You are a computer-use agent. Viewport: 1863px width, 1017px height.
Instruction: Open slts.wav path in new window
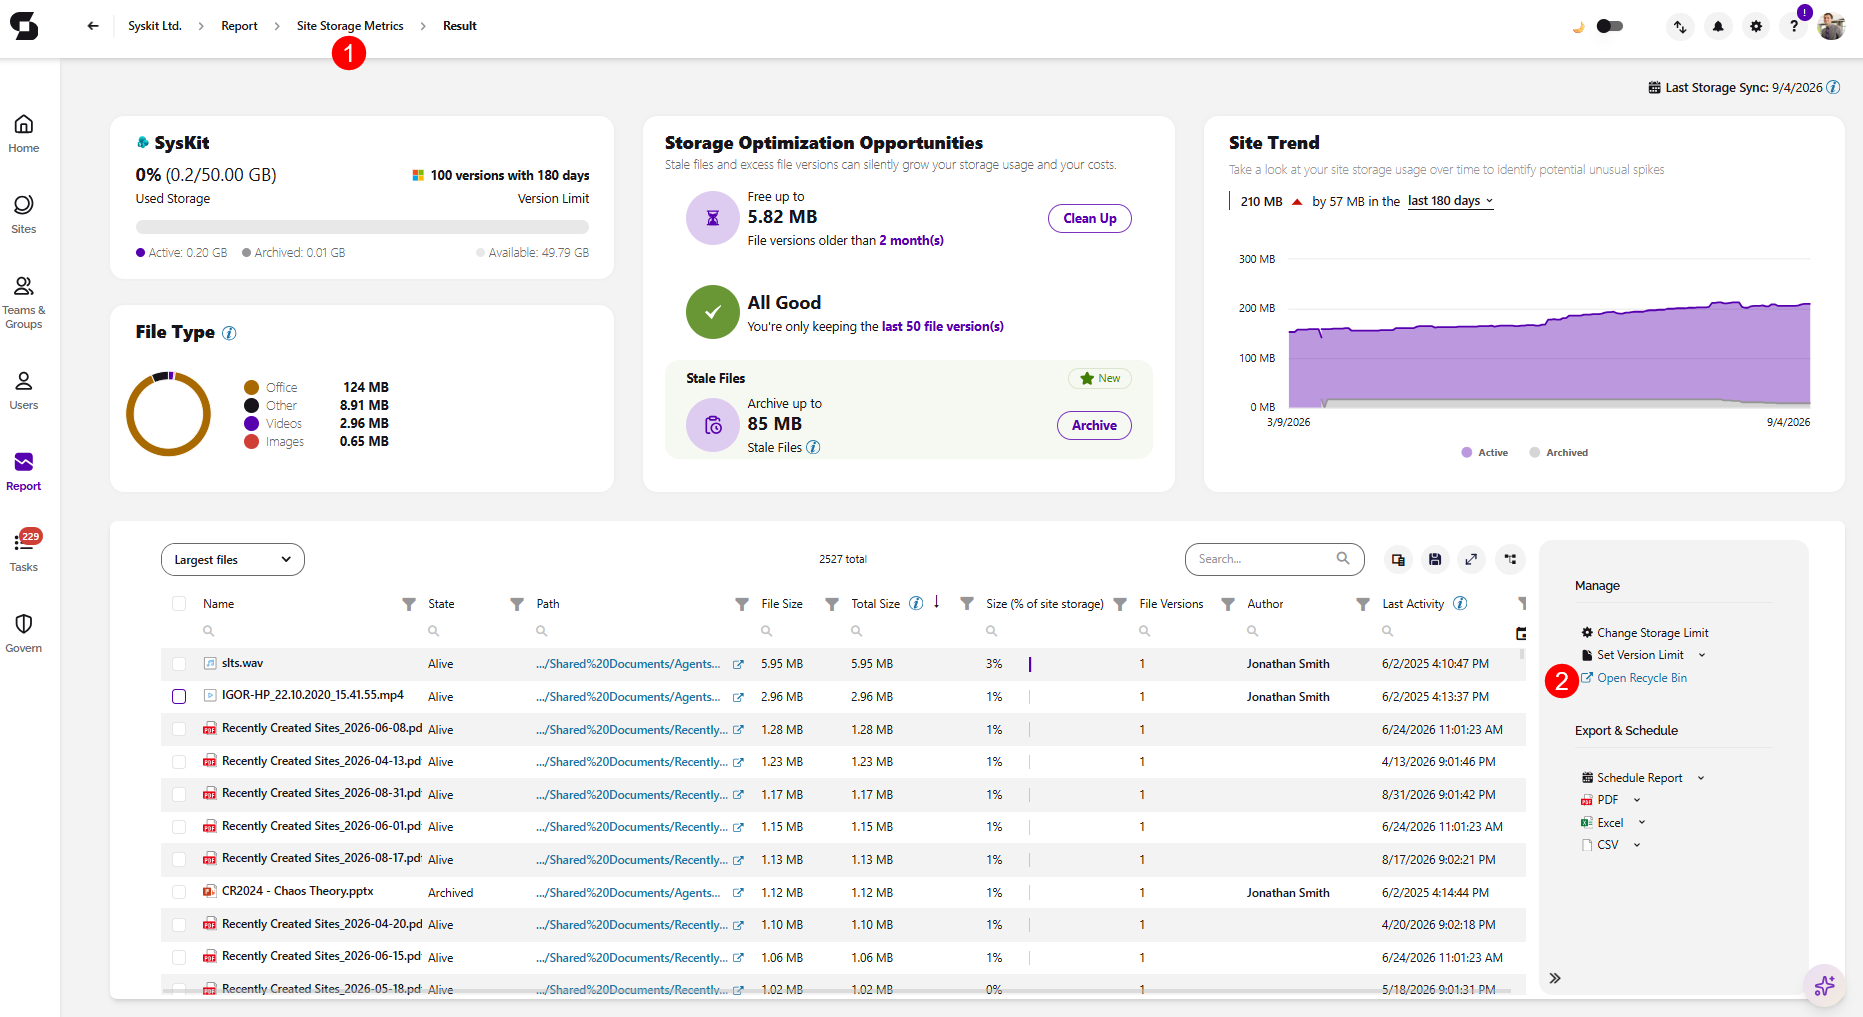coord(738,664)
